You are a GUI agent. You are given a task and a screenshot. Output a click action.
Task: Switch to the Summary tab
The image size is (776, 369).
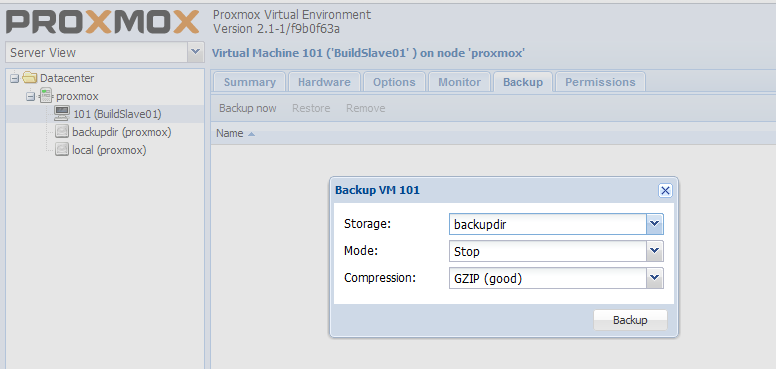[x=249, y=82]
